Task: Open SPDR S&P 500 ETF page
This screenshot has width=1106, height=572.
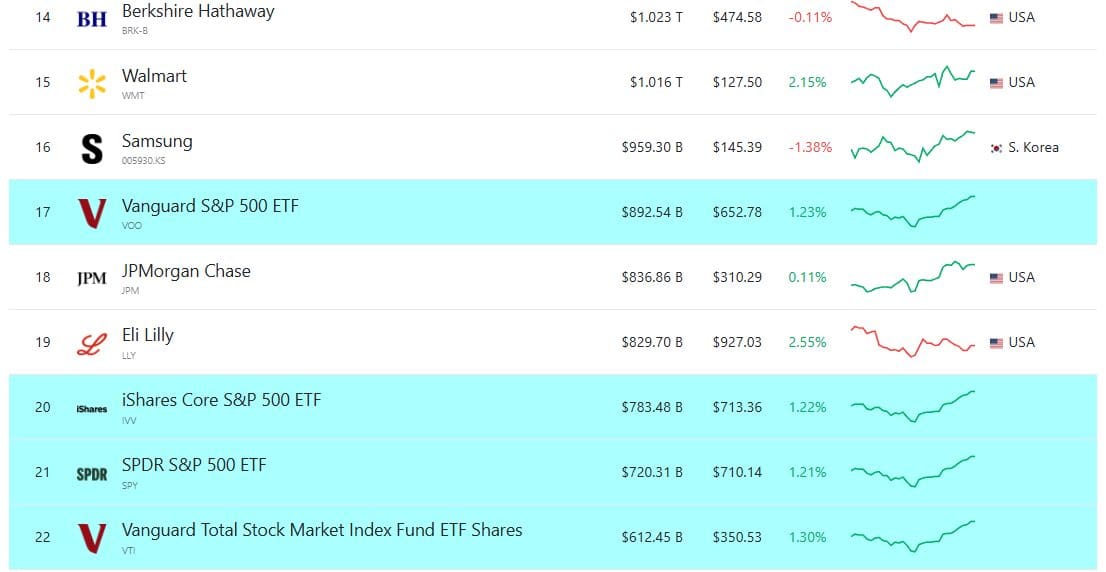Action: [194, 465]
